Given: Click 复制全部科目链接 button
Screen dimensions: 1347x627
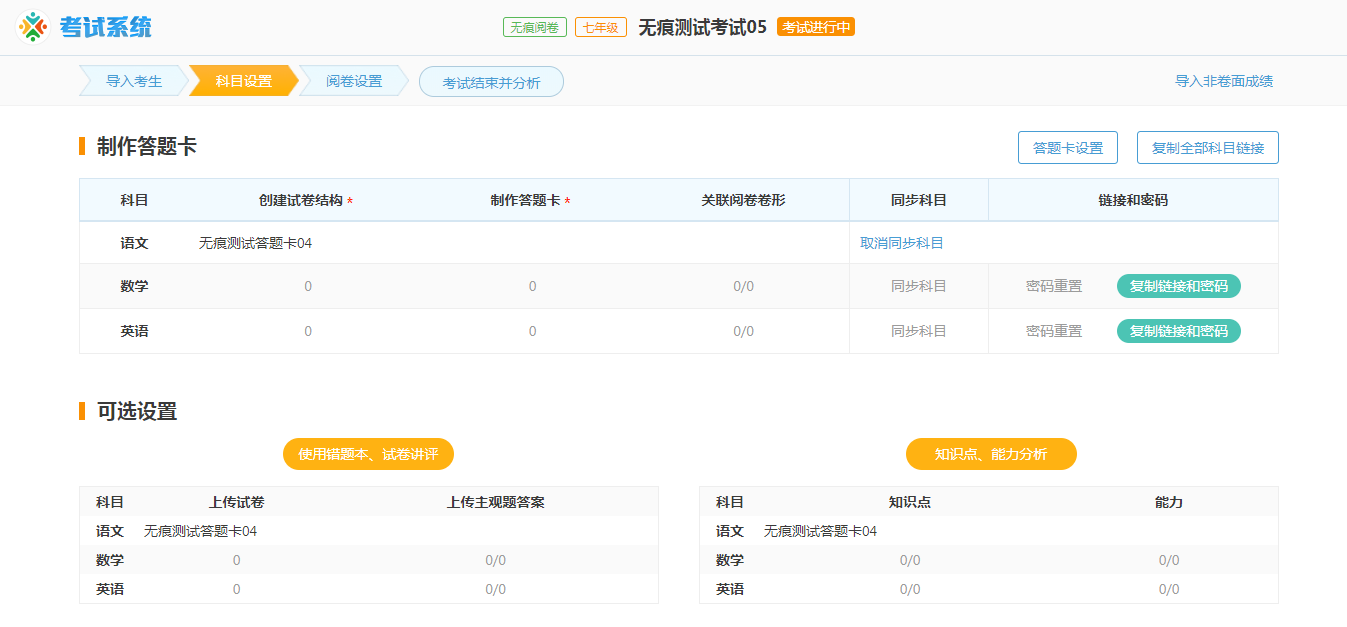Looking at the screenshot, I should click(1207, 147).
